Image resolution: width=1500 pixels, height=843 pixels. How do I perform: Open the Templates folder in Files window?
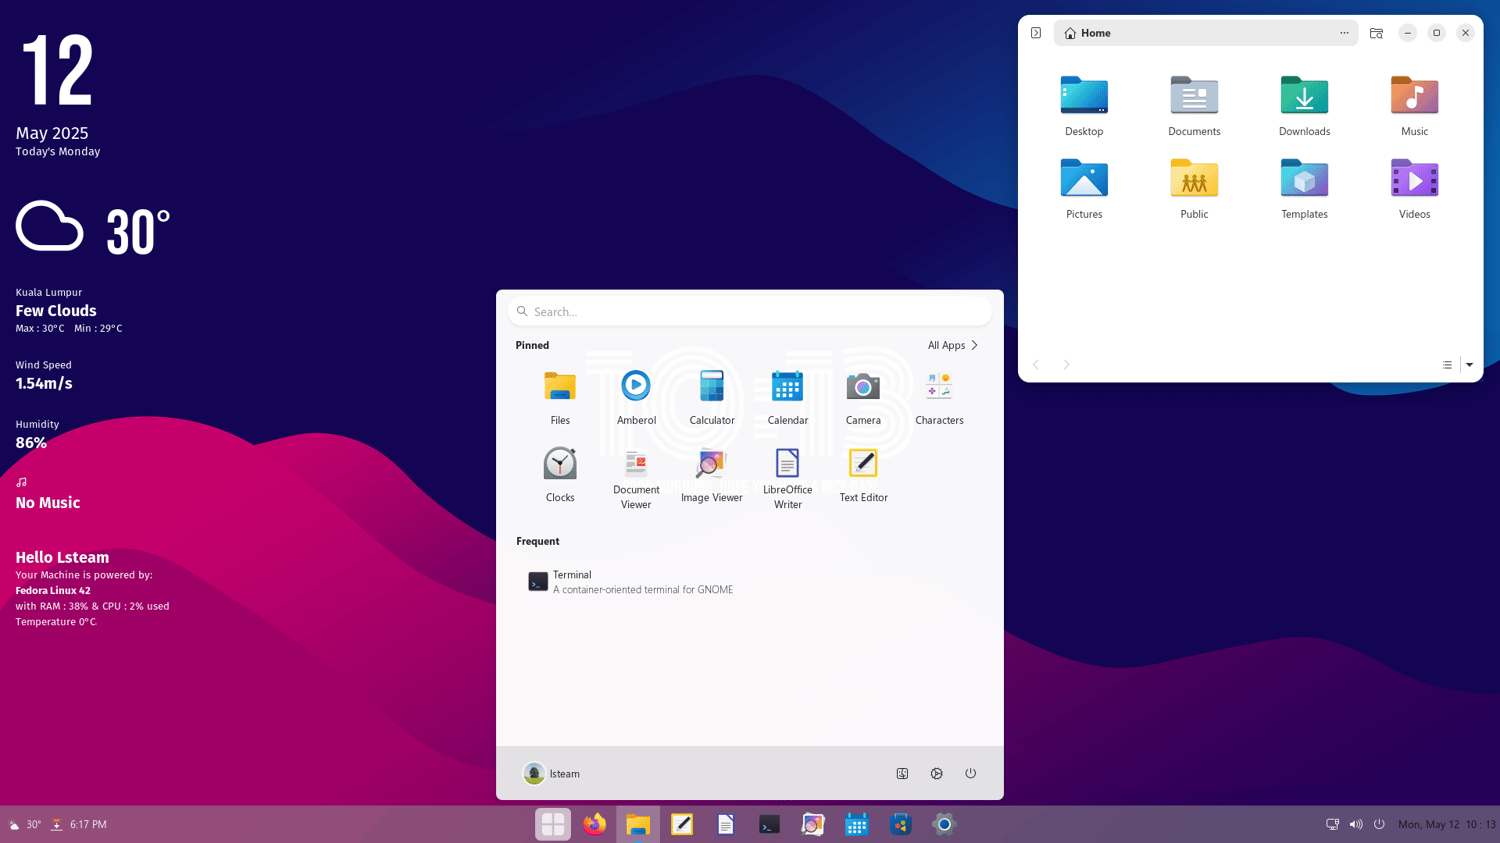pyautogui.click(x=1304, y=189)
